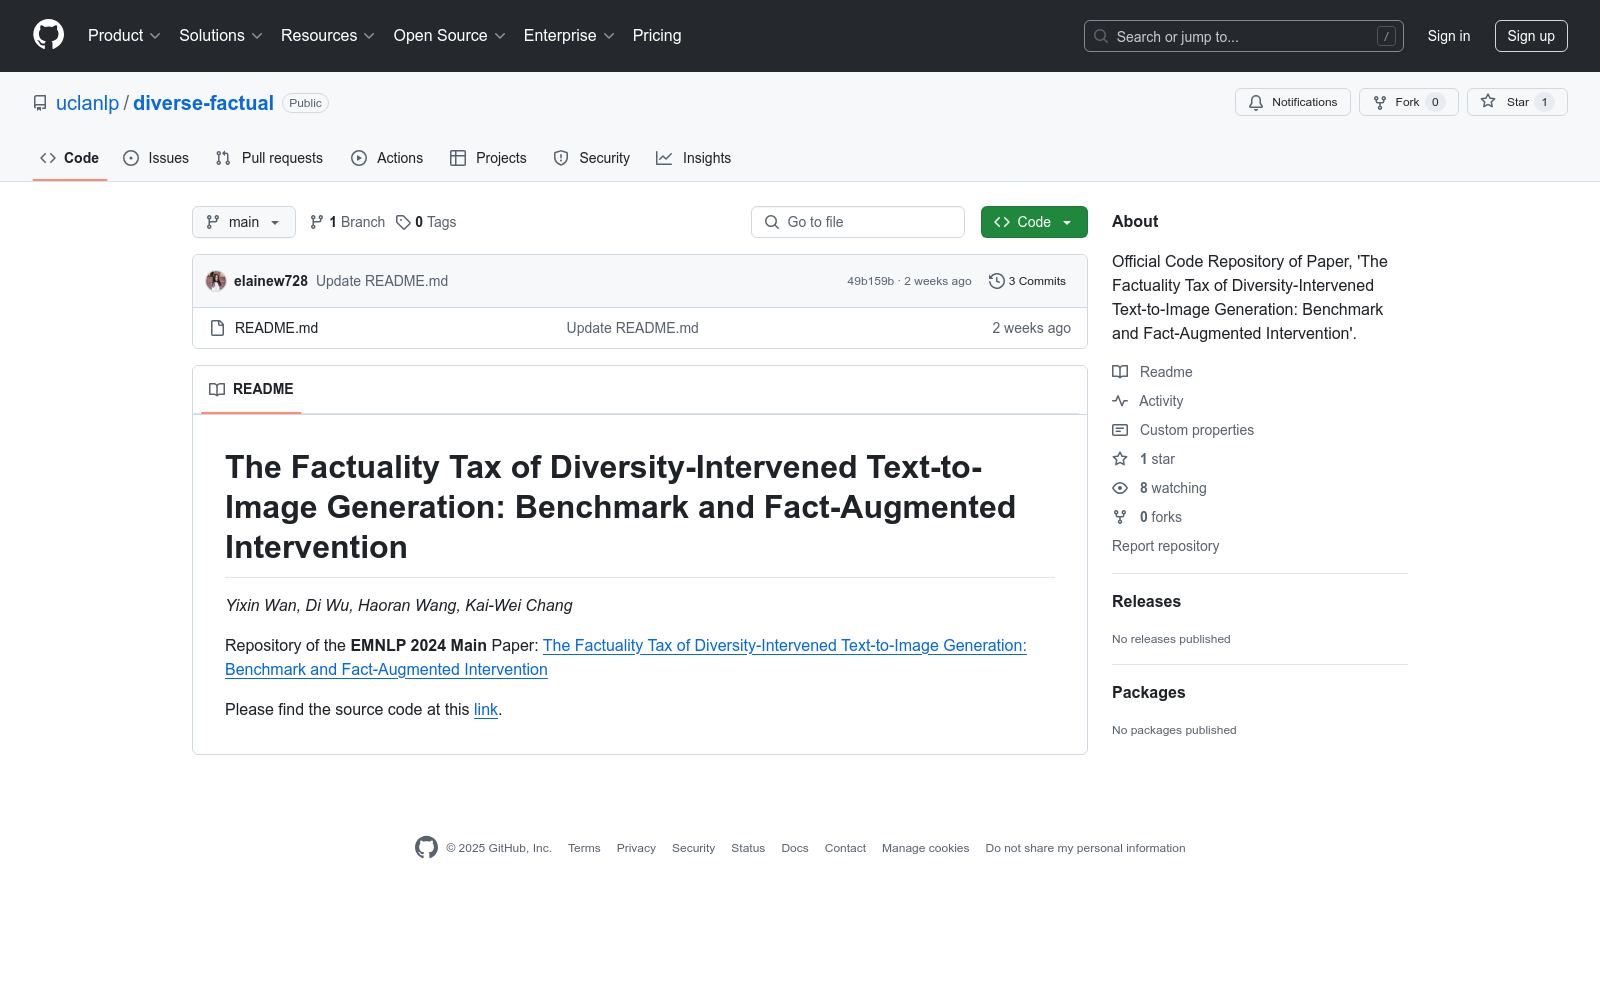Switch to the Issues tab
1600x1000 pixels.
156,158
